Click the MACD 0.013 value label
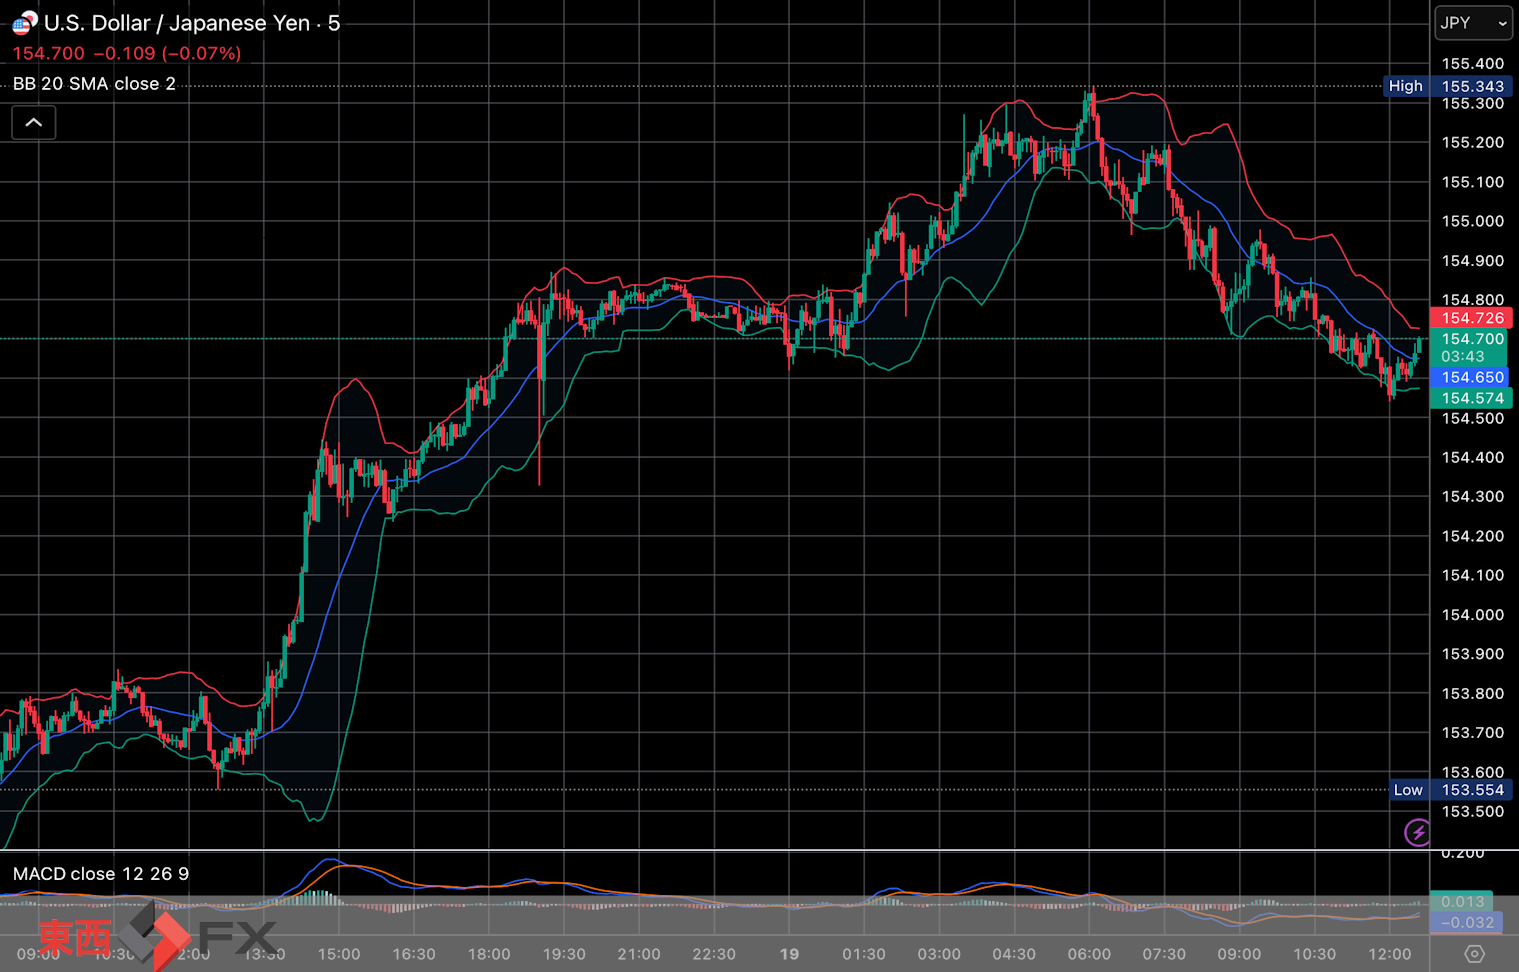 click(x=1461, y=902)
